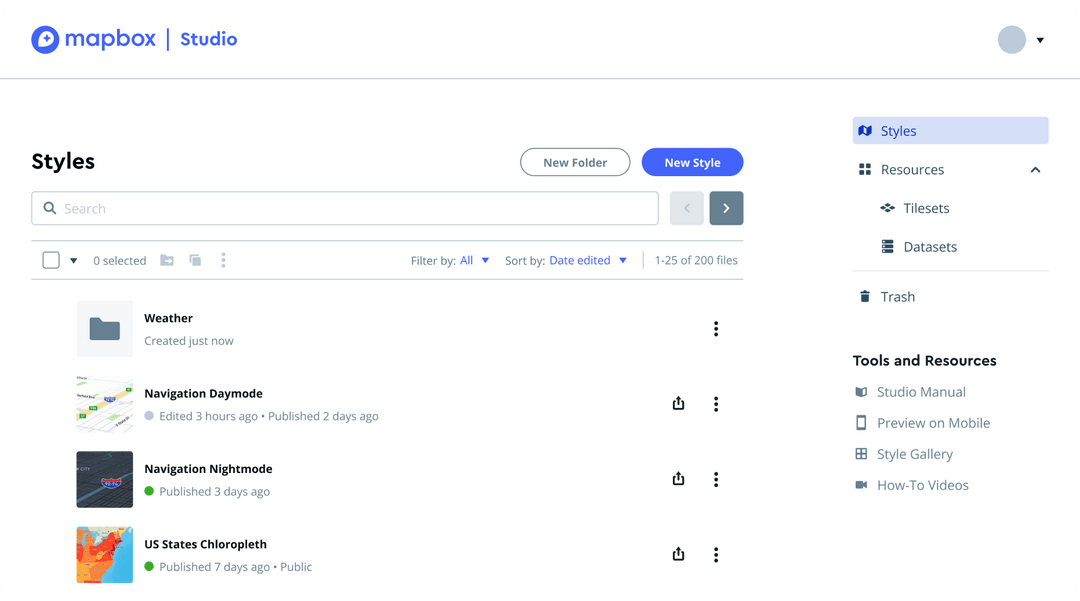Click the New Folder button

click(575, 162)
